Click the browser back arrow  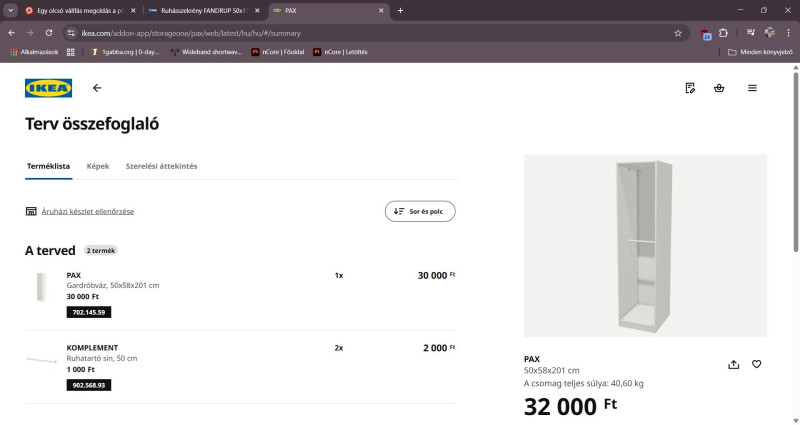pos(12,33)
